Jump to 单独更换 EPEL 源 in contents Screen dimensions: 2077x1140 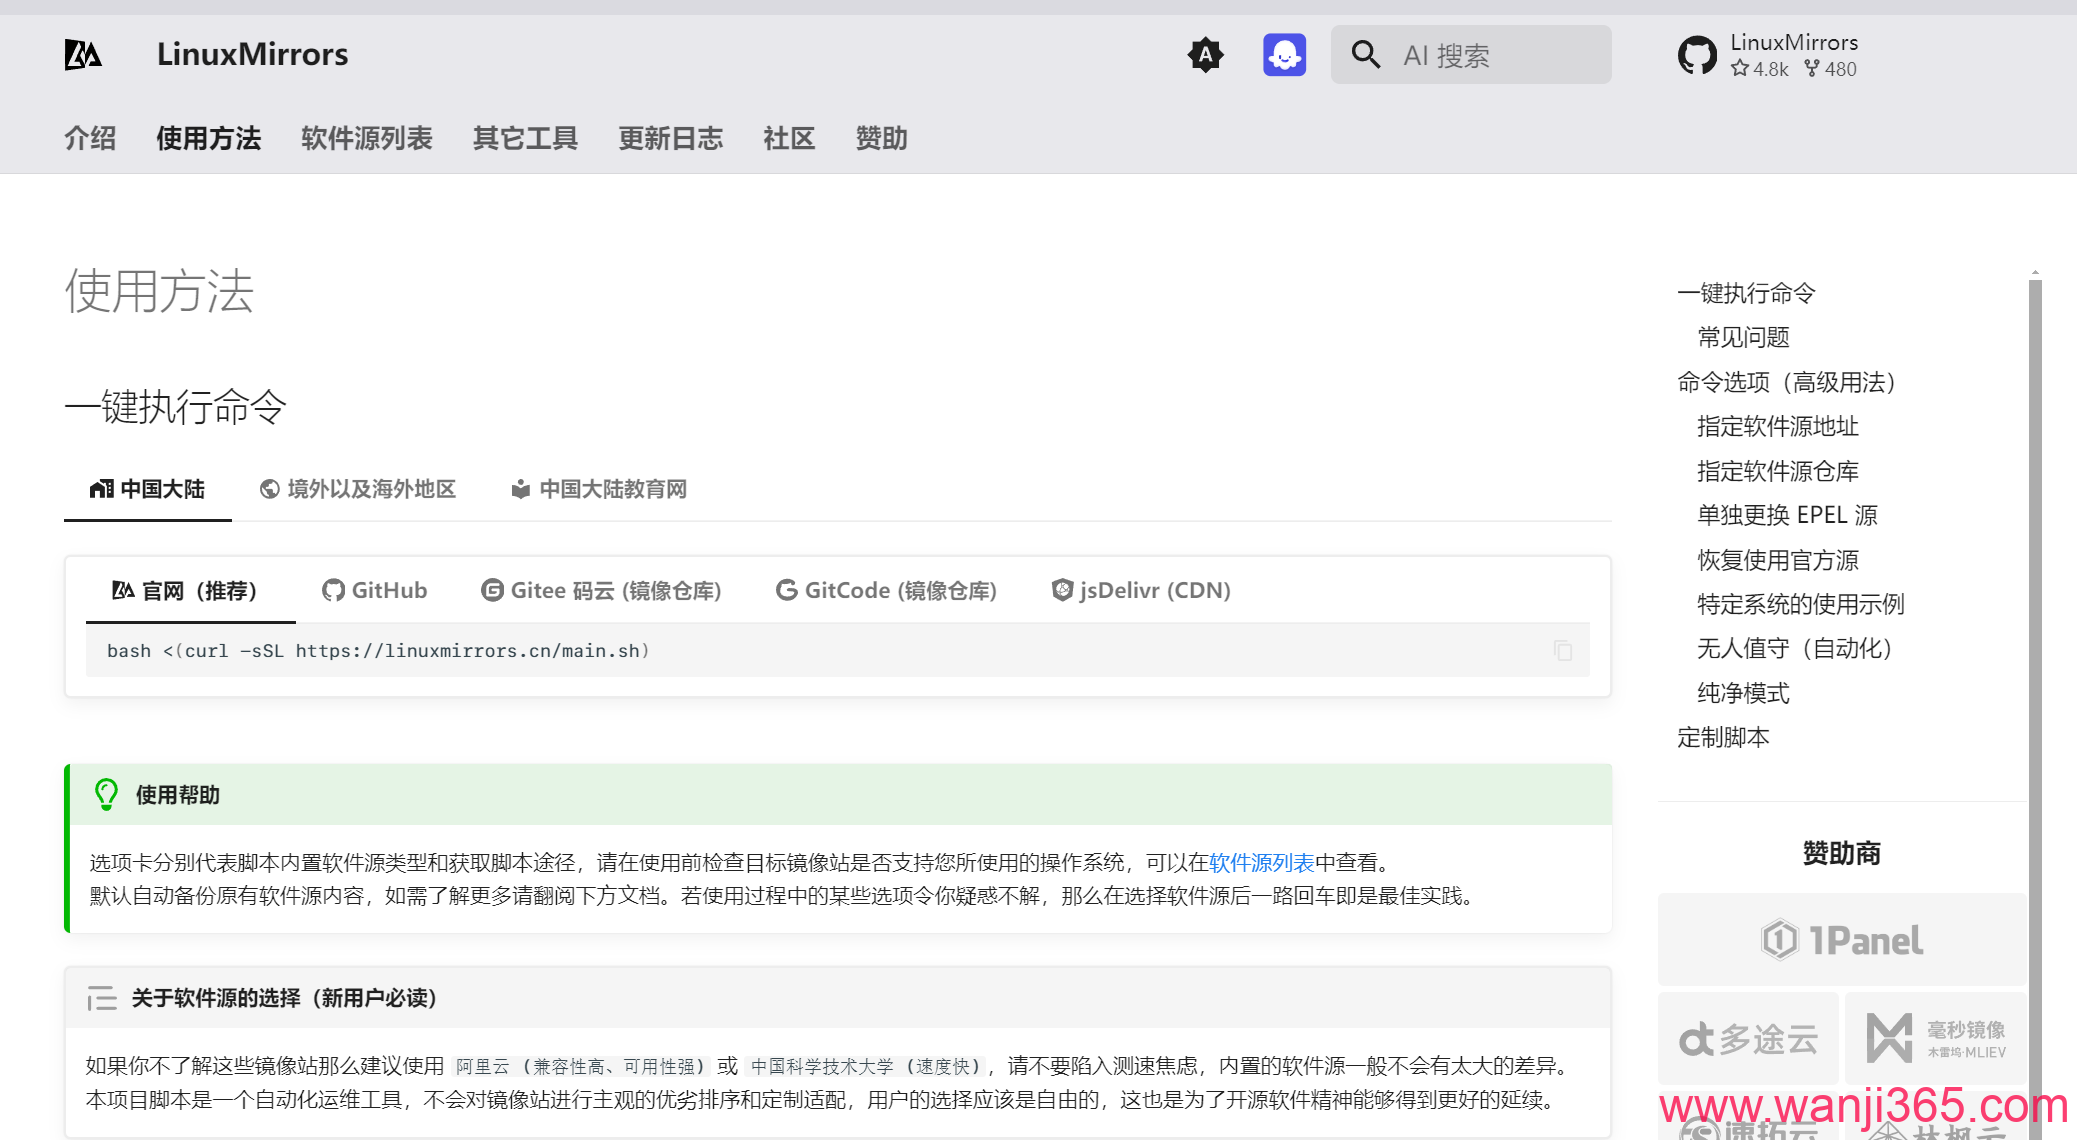pos(1787,515)
